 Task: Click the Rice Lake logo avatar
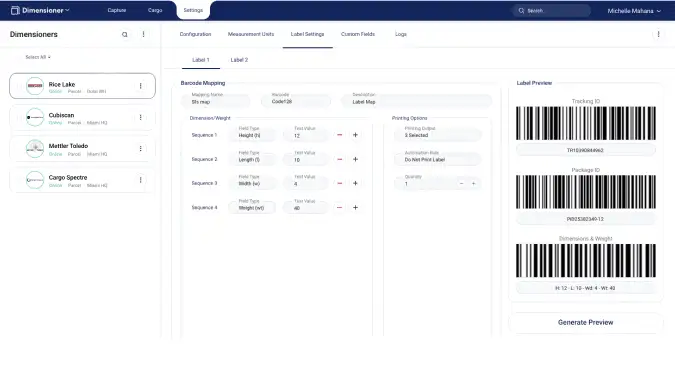click(35, 86)
